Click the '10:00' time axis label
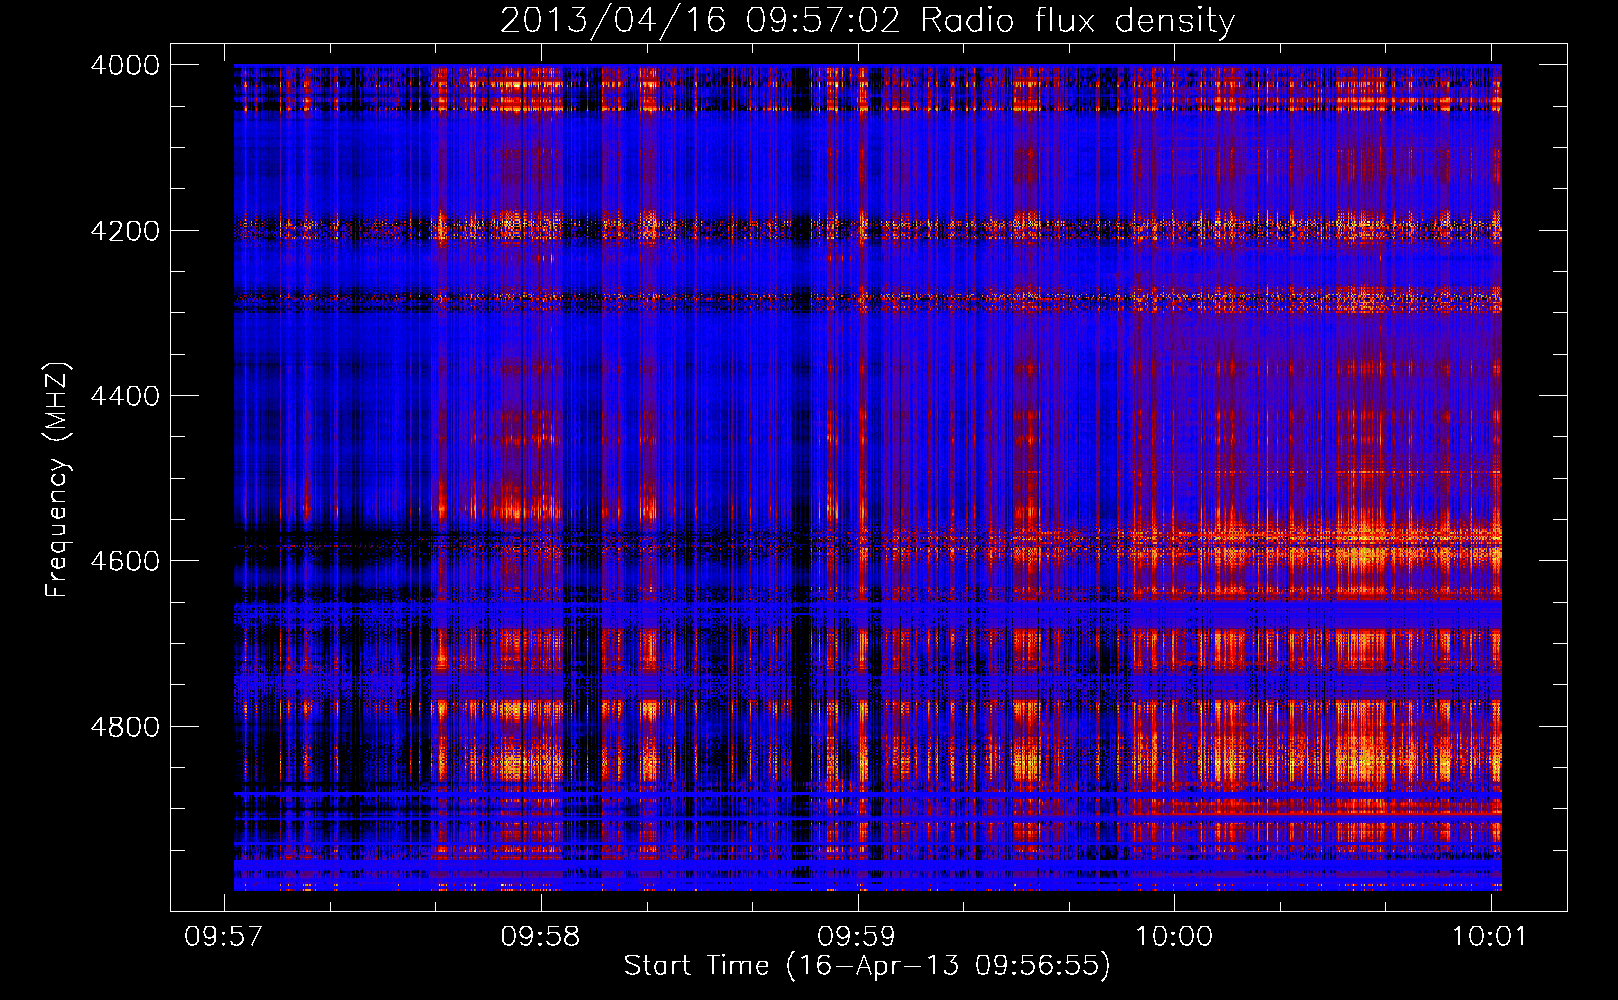Viewport: 1618px width, 1000px height. 1174,936
